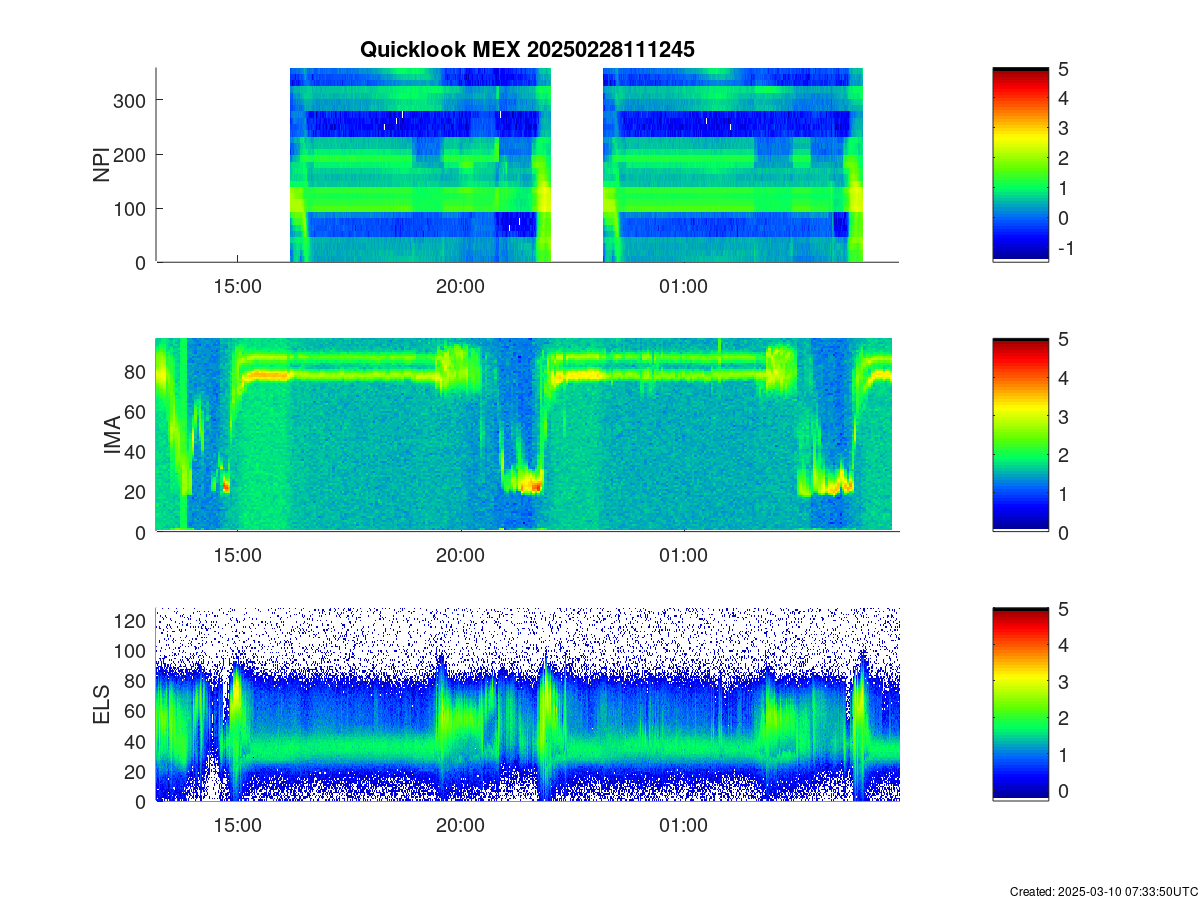Click the 01:00 time label under NPI plot

pyautogui.click(x=683, y=286)
